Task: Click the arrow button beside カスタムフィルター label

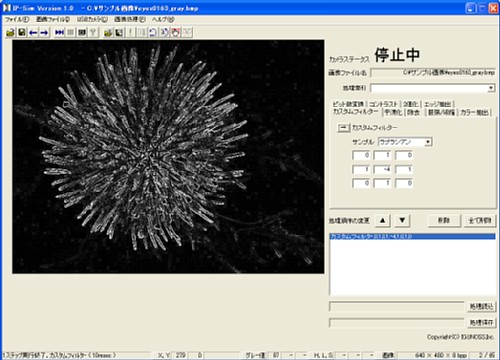Action: tap(343, 128)
